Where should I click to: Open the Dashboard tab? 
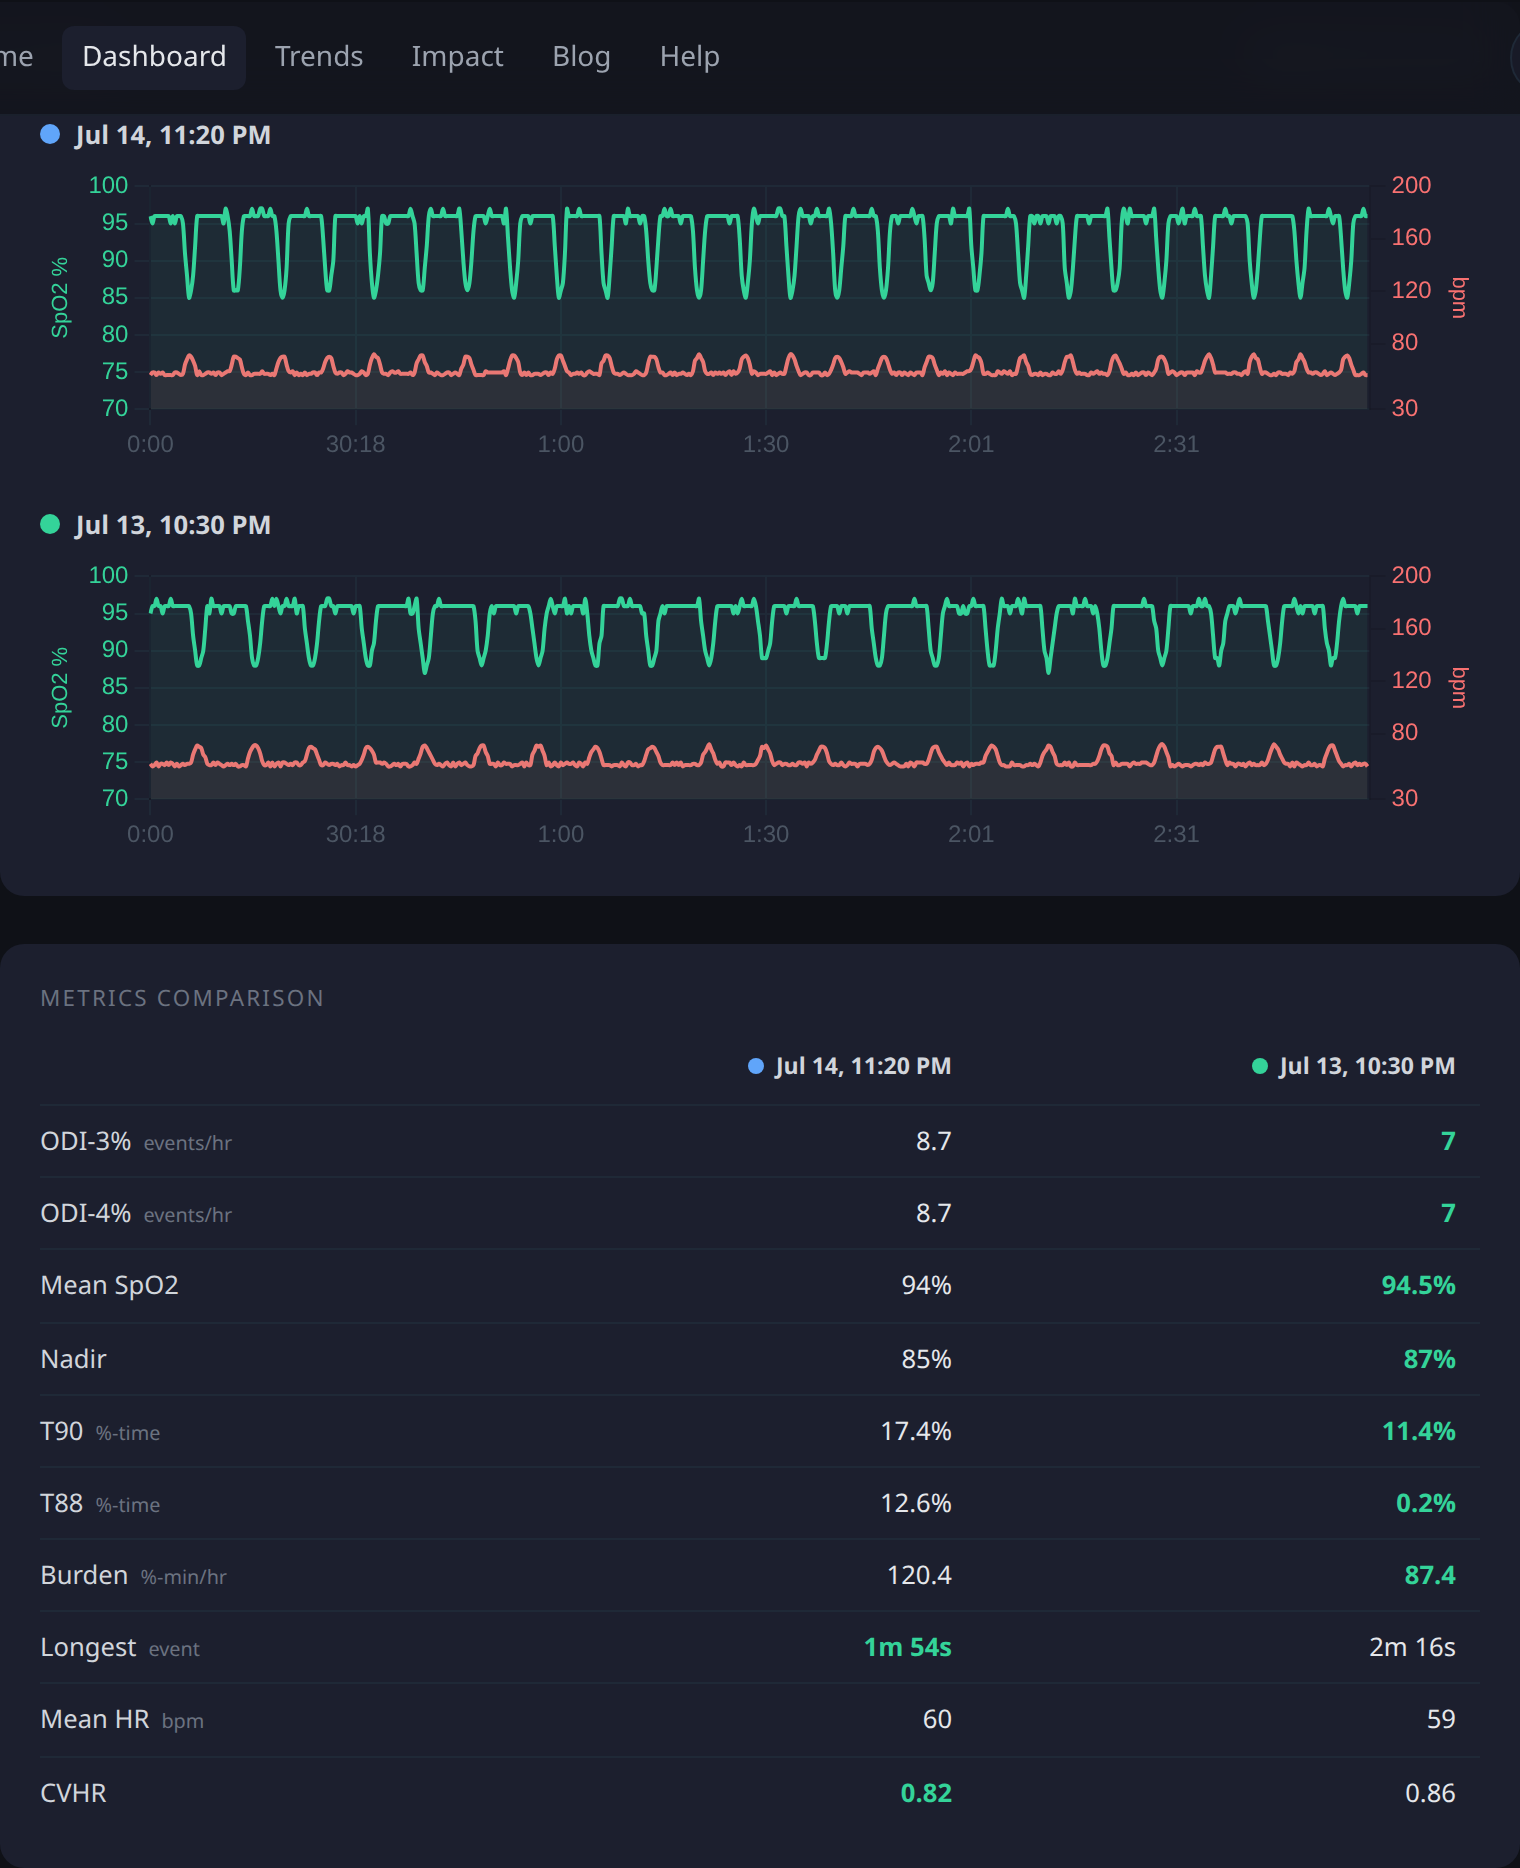point(154,57)
